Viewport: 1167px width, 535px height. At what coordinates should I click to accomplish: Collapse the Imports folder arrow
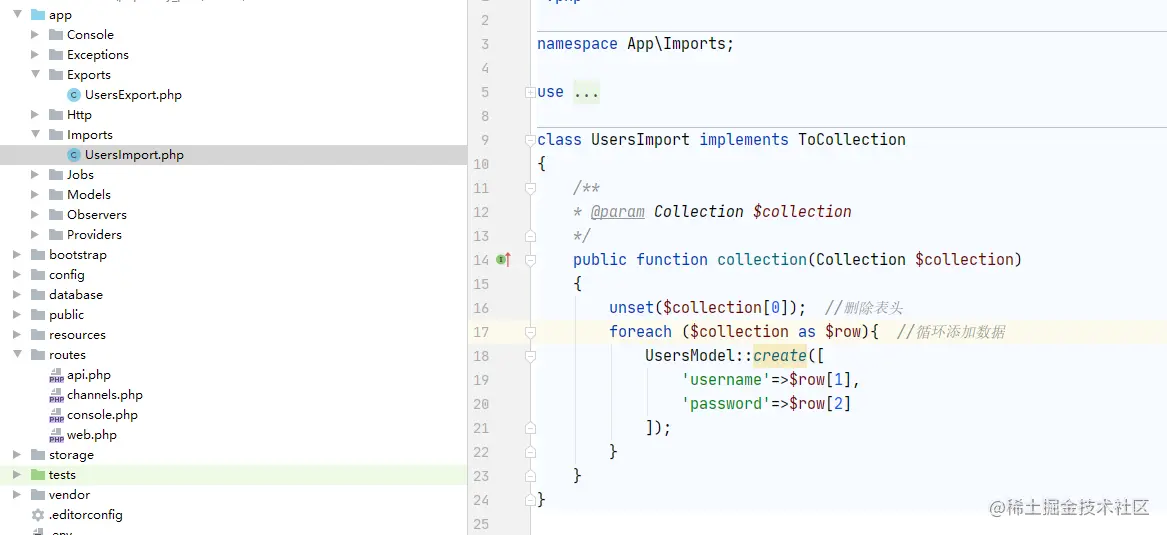tap(35, 135)
